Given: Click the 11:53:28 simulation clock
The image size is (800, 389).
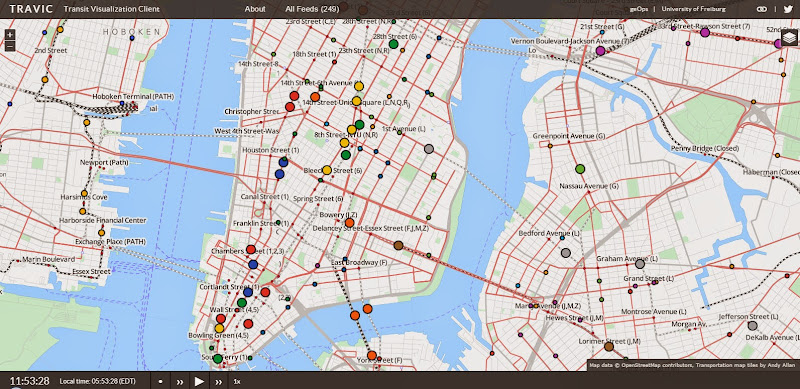Looking at the screenshot, I should [30, 381].
